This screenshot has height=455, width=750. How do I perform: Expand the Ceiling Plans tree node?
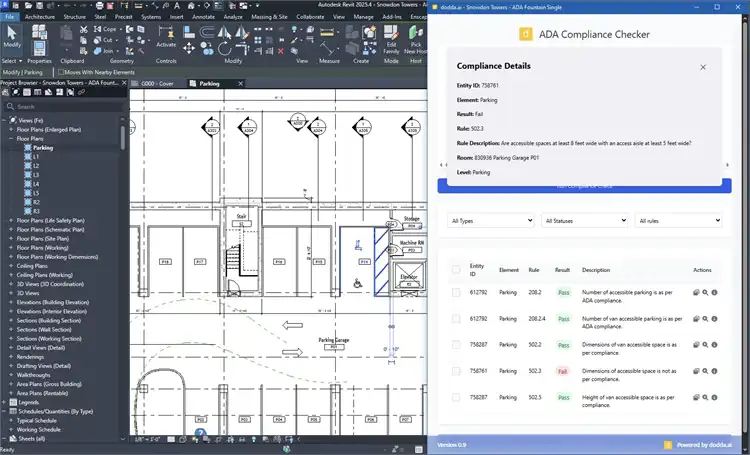[11, 266]
